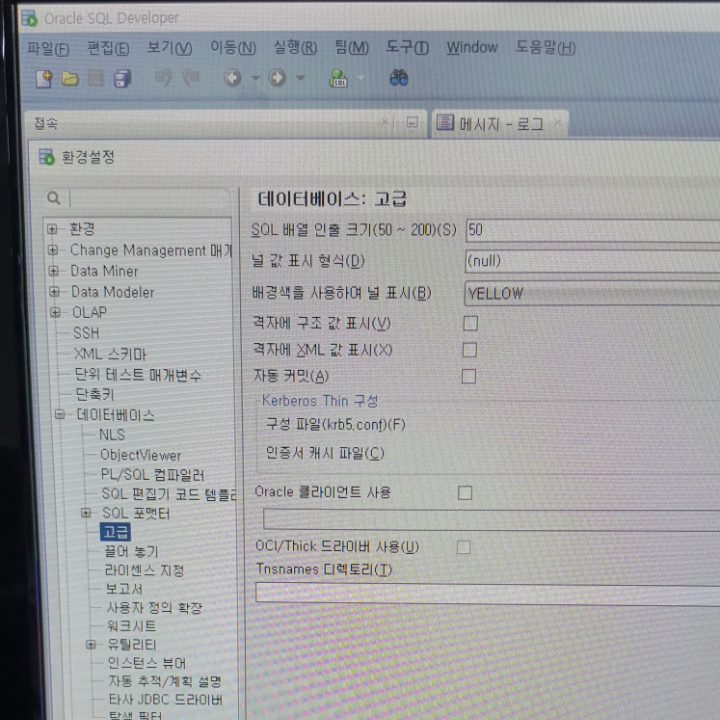720x720 pixels.
Task: Toggle 격자에 XML 값 표시 checkbox
Action: (469, 350)
